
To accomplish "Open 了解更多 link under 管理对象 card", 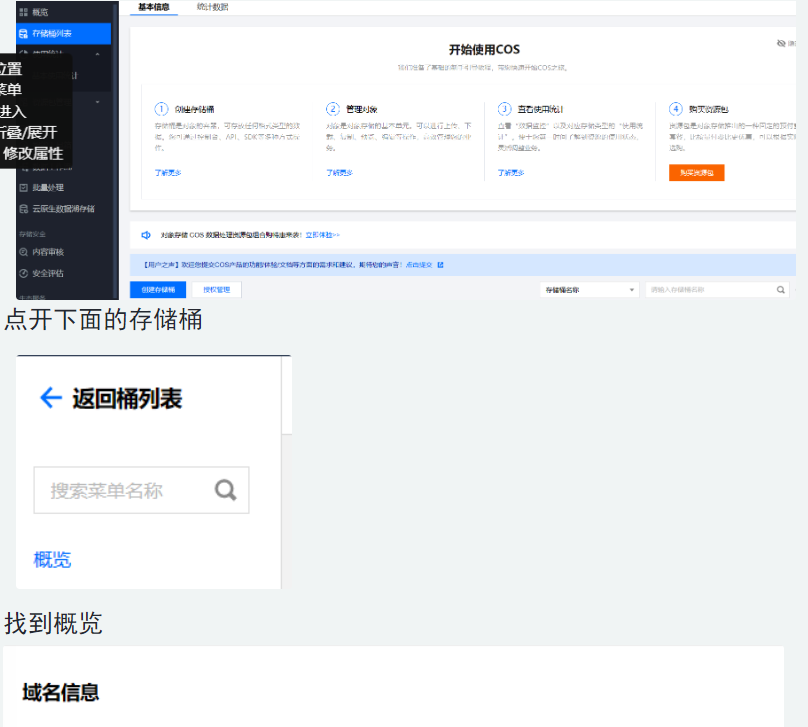I will 340,173.
